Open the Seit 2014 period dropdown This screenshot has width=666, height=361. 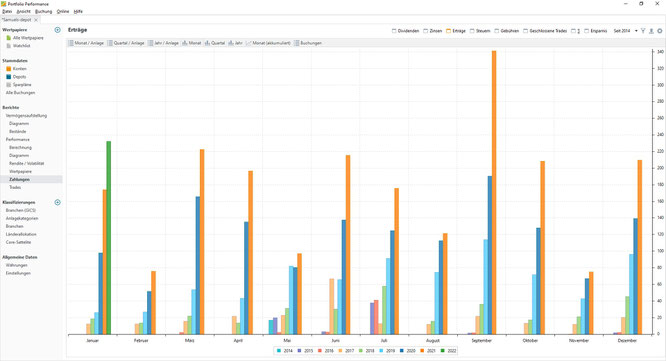(626, 31)
